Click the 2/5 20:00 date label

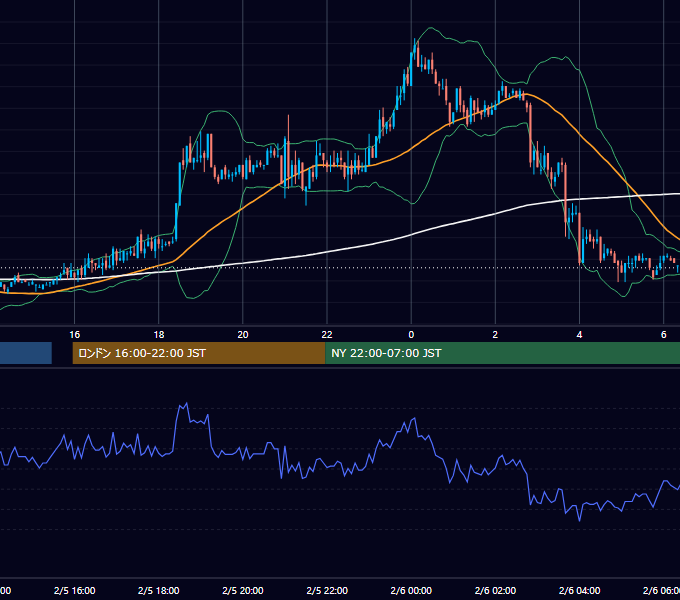pyautogui.click(x=243, y=590)
